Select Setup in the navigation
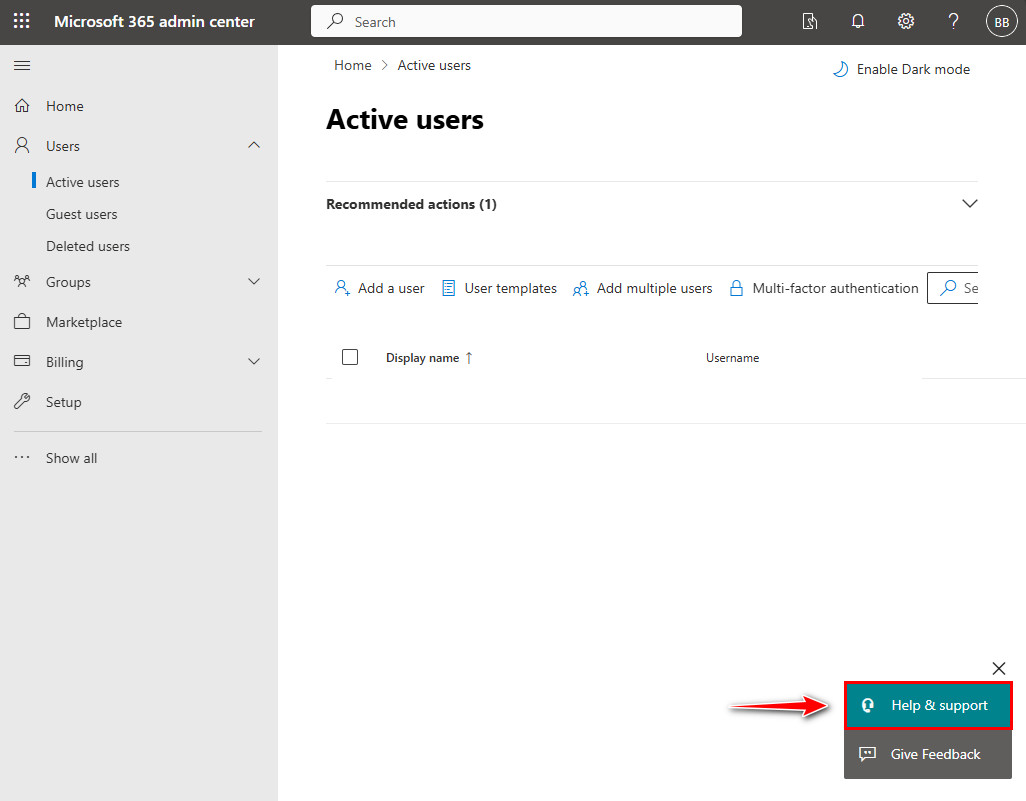This screenshot has height=801, width=1026. pos(63,402)
